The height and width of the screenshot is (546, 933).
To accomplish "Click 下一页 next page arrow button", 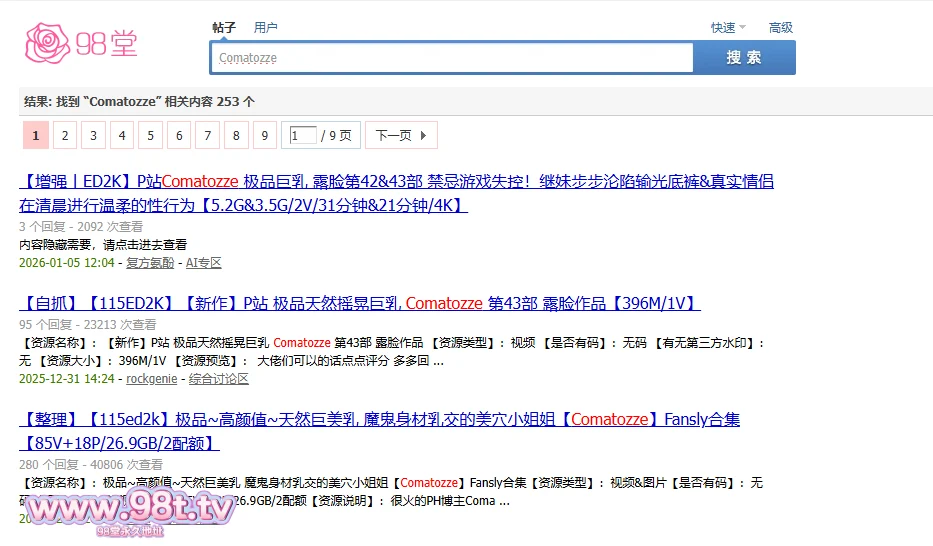I will 401,136.
